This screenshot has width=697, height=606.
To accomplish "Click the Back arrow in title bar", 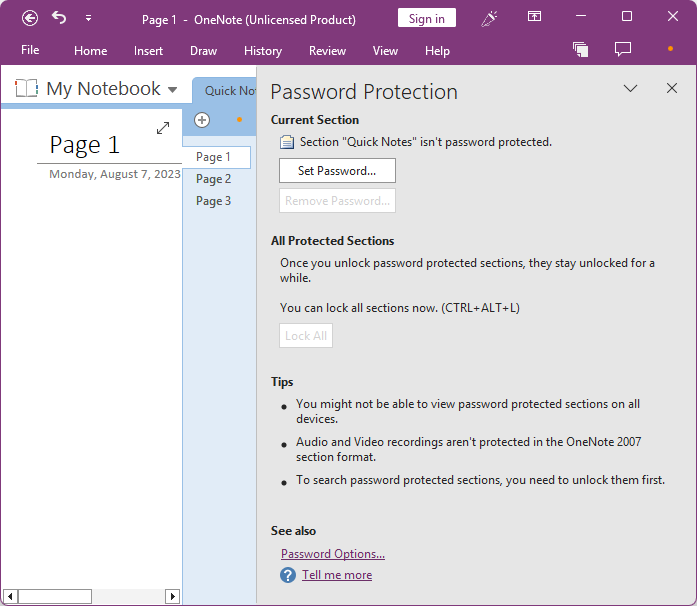I will coord(30,19).
